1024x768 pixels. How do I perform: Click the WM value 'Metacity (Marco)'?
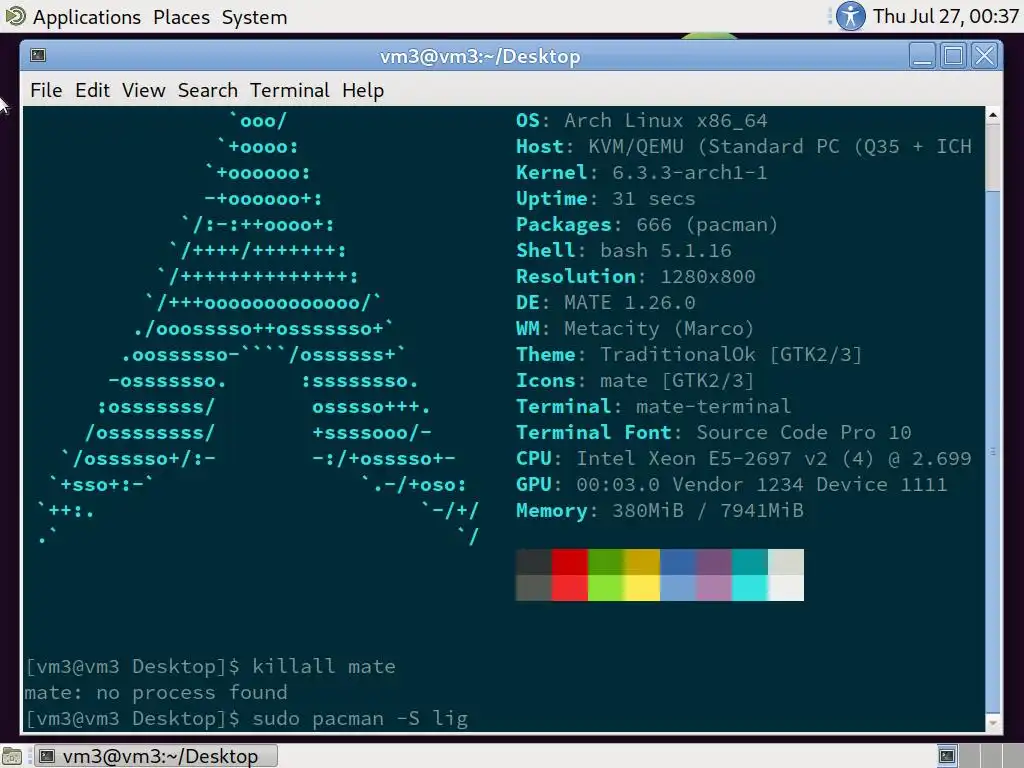coord(660,328)
